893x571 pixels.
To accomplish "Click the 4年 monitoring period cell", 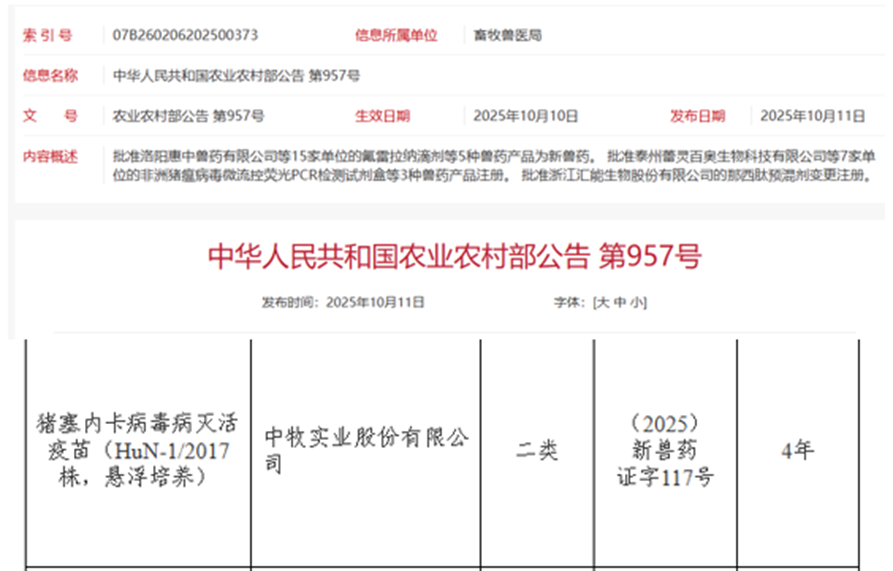I will 797,451.
